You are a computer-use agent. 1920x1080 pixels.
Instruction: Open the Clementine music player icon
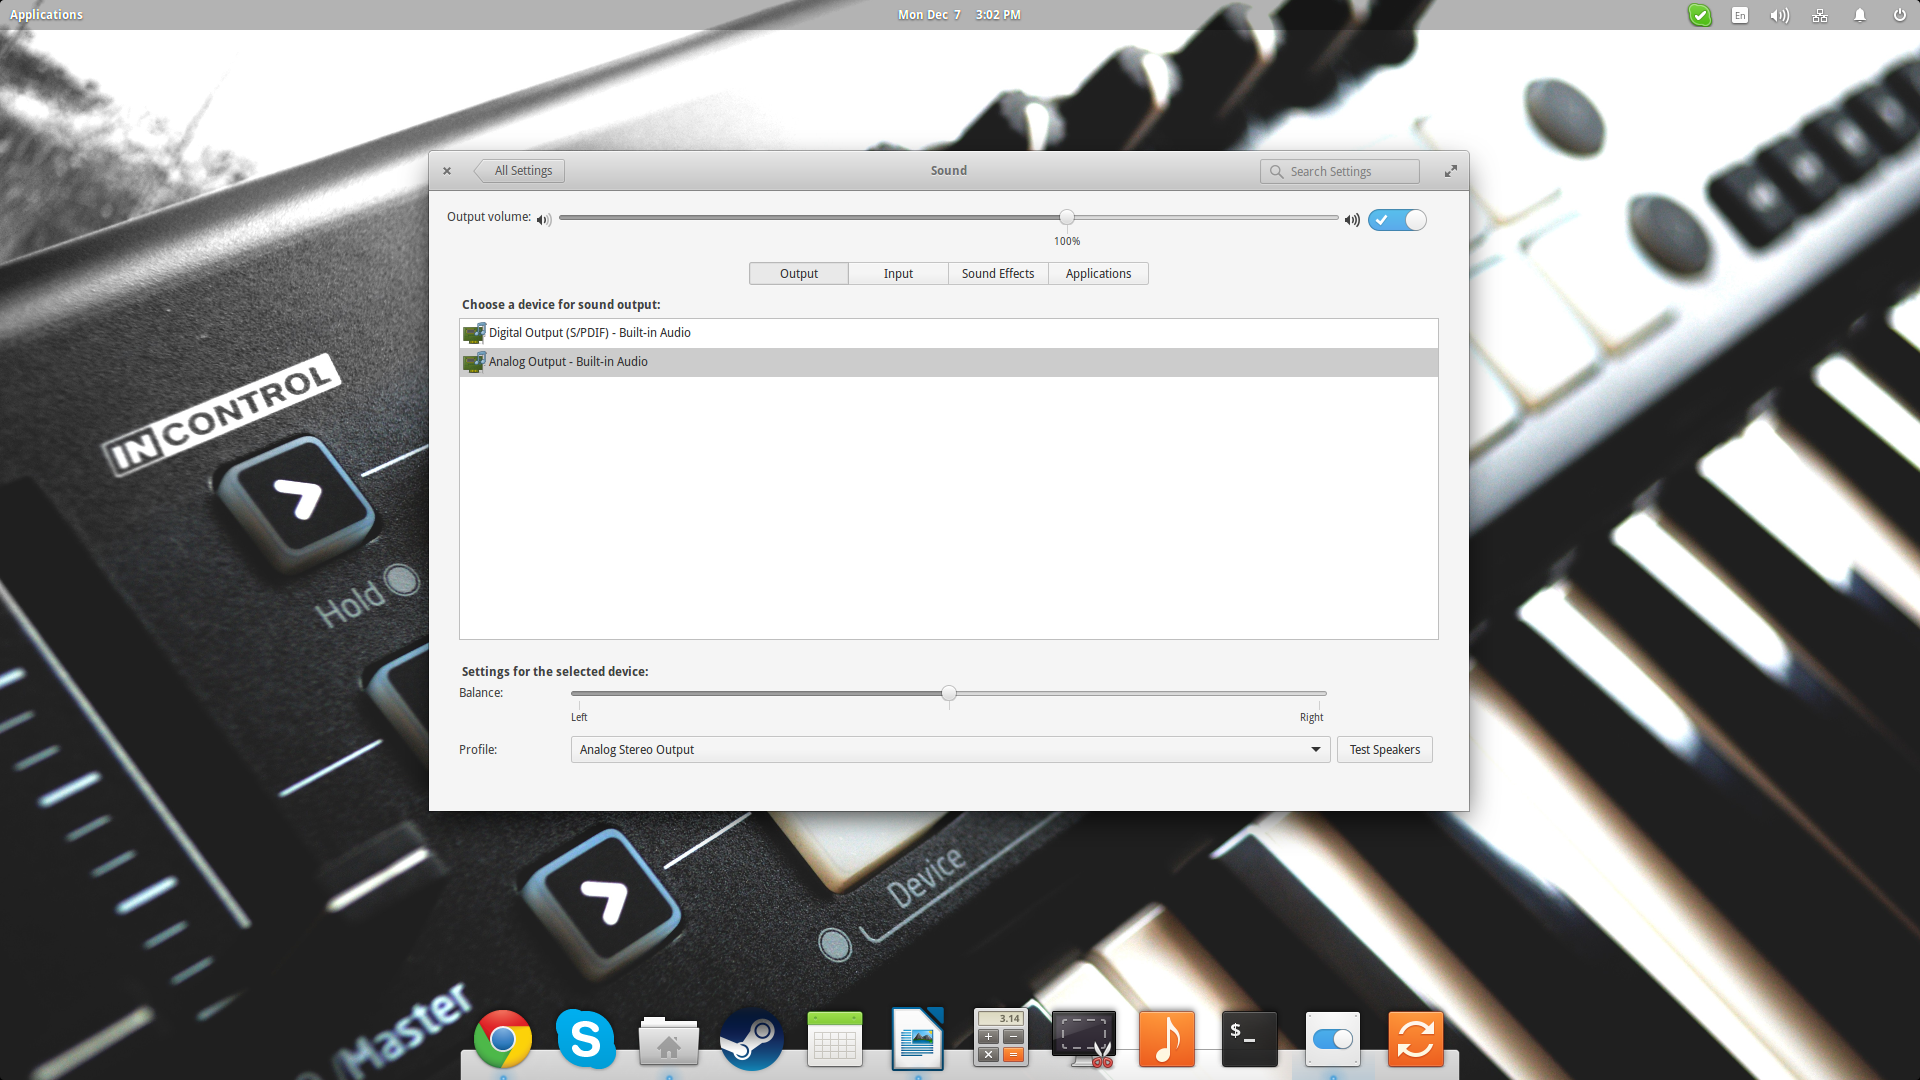(1166, 1039)
